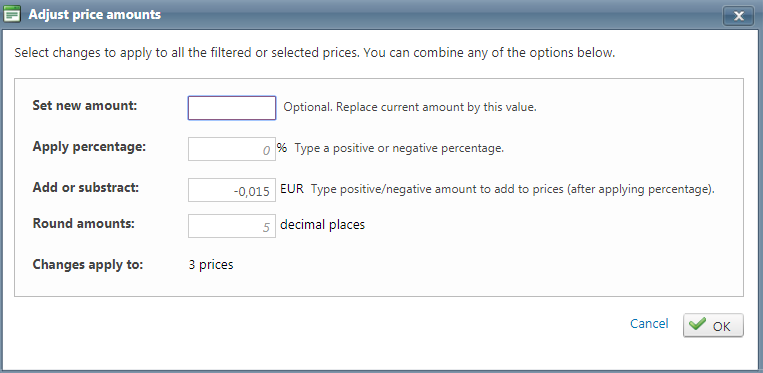The image size is (763, 373).
Task: Focus the Set new amount field
Action: [x=232, y=108]
